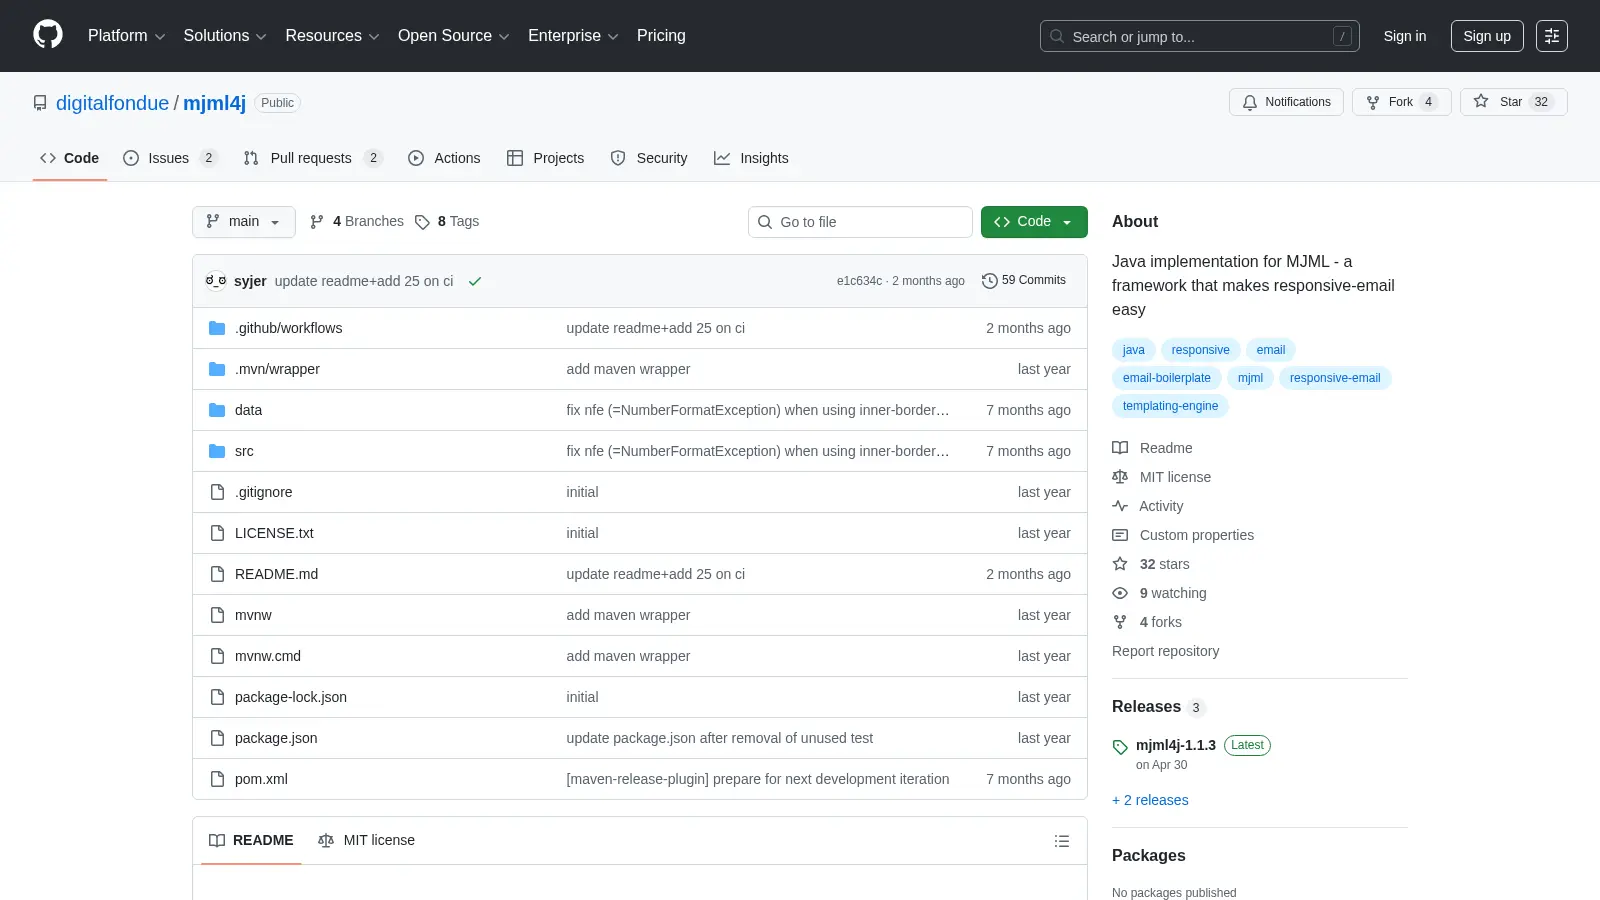Click the java topic tag
The height and width of the screenshot is (900, 1600).
[x=1134, y=350]
